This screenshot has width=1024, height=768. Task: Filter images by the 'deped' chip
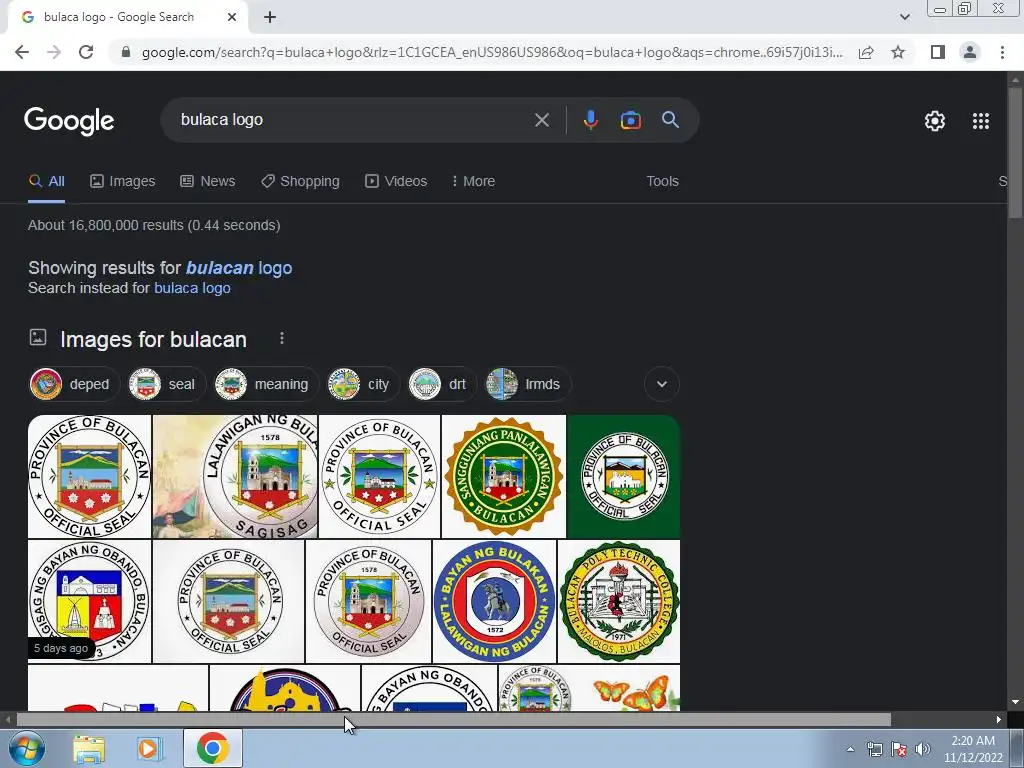[x=74, y=384]
